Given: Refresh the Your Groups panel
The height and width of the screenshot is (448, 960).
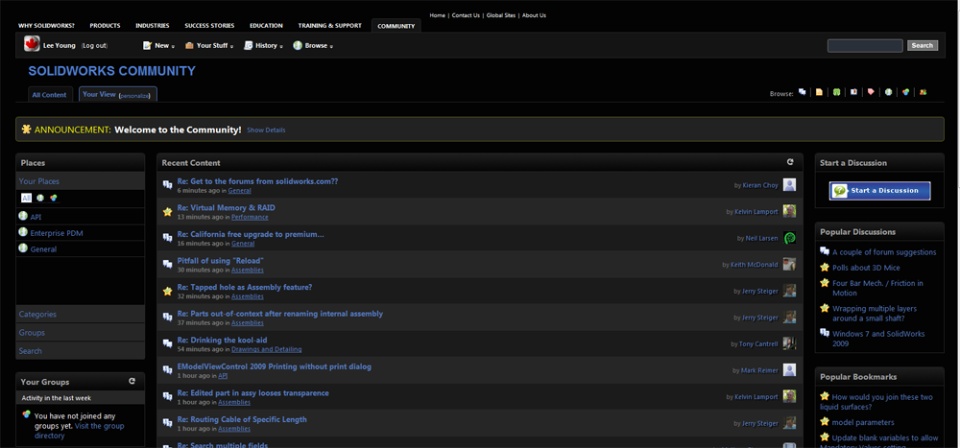Looking at the screenshot, I should [x=132, y=381].
